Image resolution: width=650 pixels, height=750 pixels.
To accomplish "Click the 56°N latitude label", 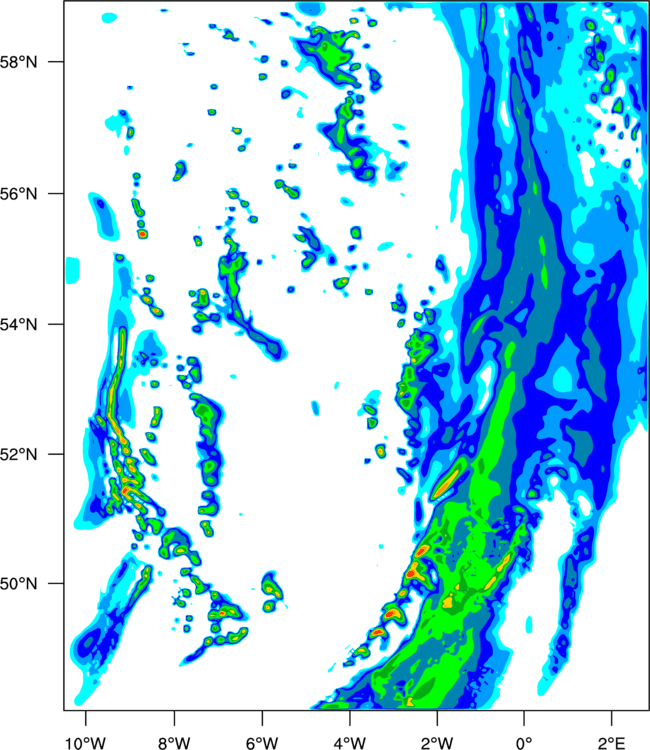I will (19, 194).
